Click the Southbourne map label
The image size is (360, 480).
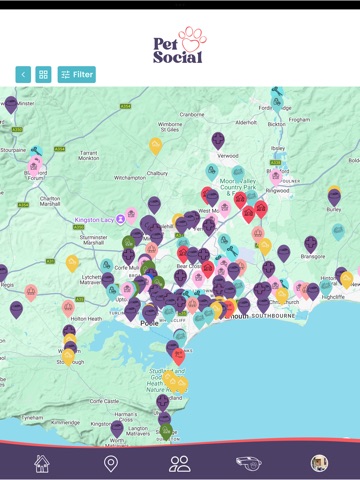tap(273, 315)
